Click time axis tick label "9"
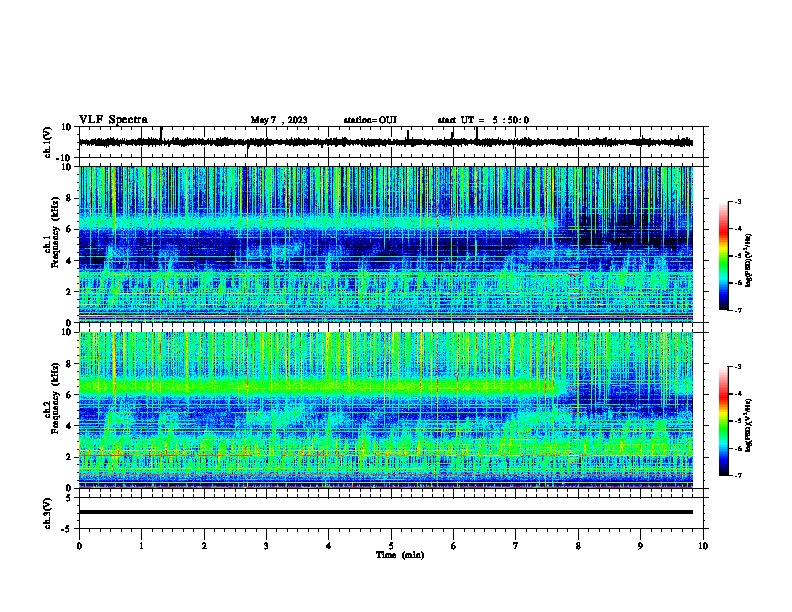 pyautogui.click(x=640, y=546)
